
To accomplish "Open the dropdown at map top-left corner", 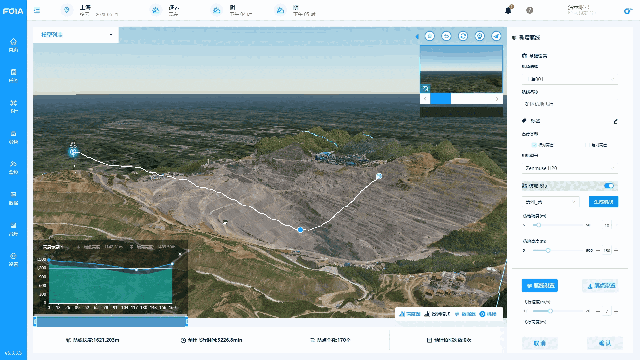I will click(x=76, y=35).
